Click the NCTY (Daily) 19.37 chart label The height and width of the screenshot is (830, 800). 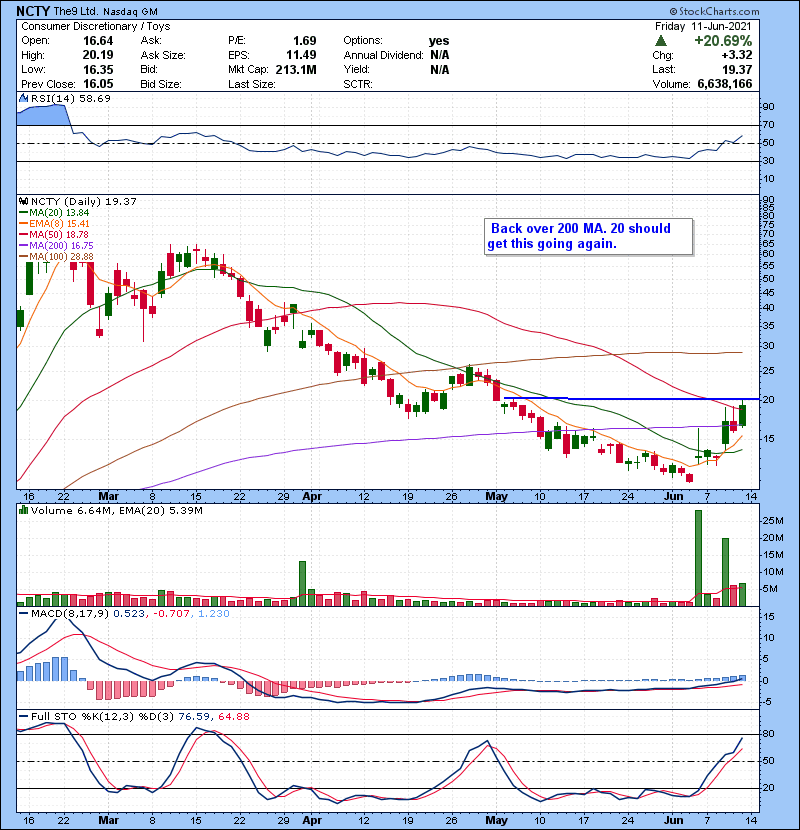(x=84, y=202)
